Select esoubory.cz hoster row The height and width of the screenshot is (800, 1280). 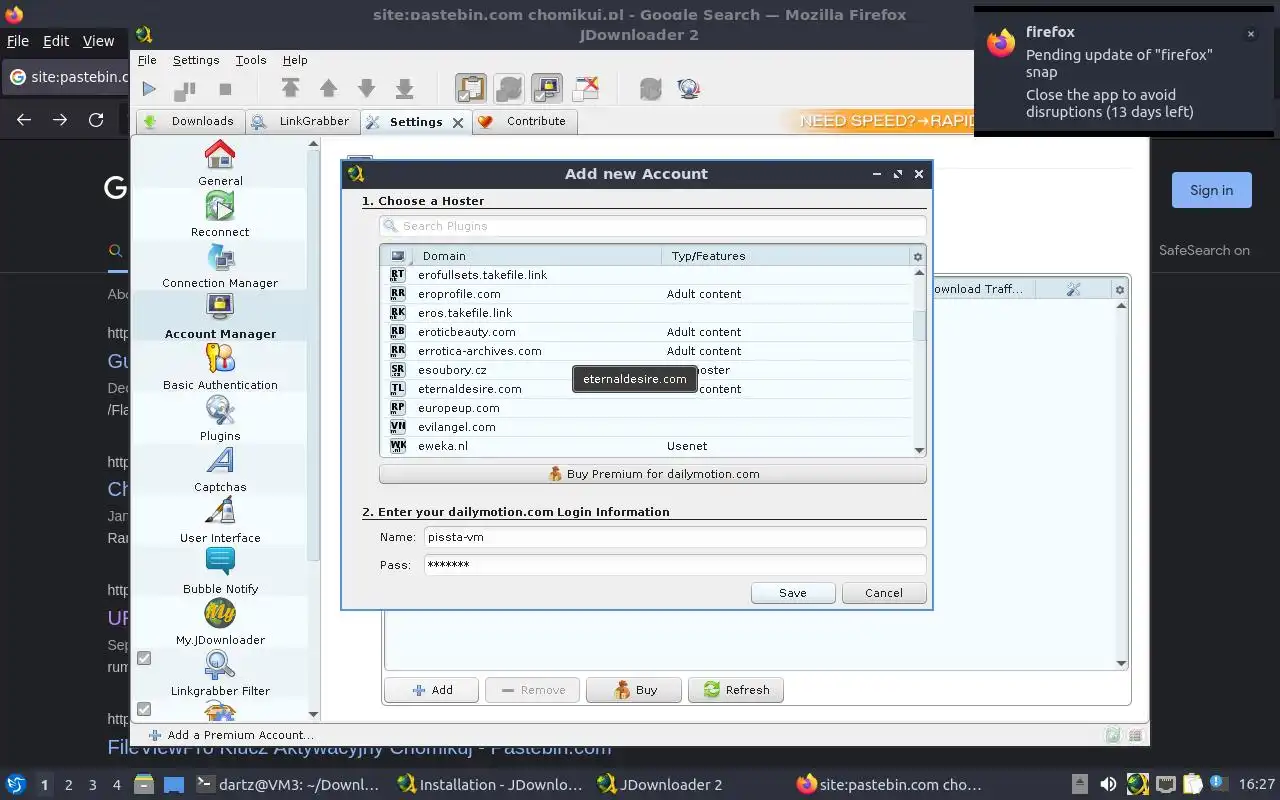[647, 370]
